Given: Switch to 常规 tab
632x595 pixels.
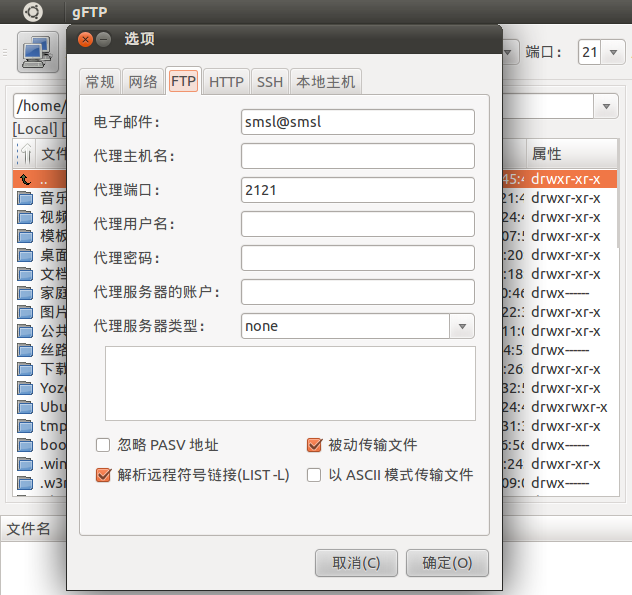Looking at the screenshot, I should [100, 82].
